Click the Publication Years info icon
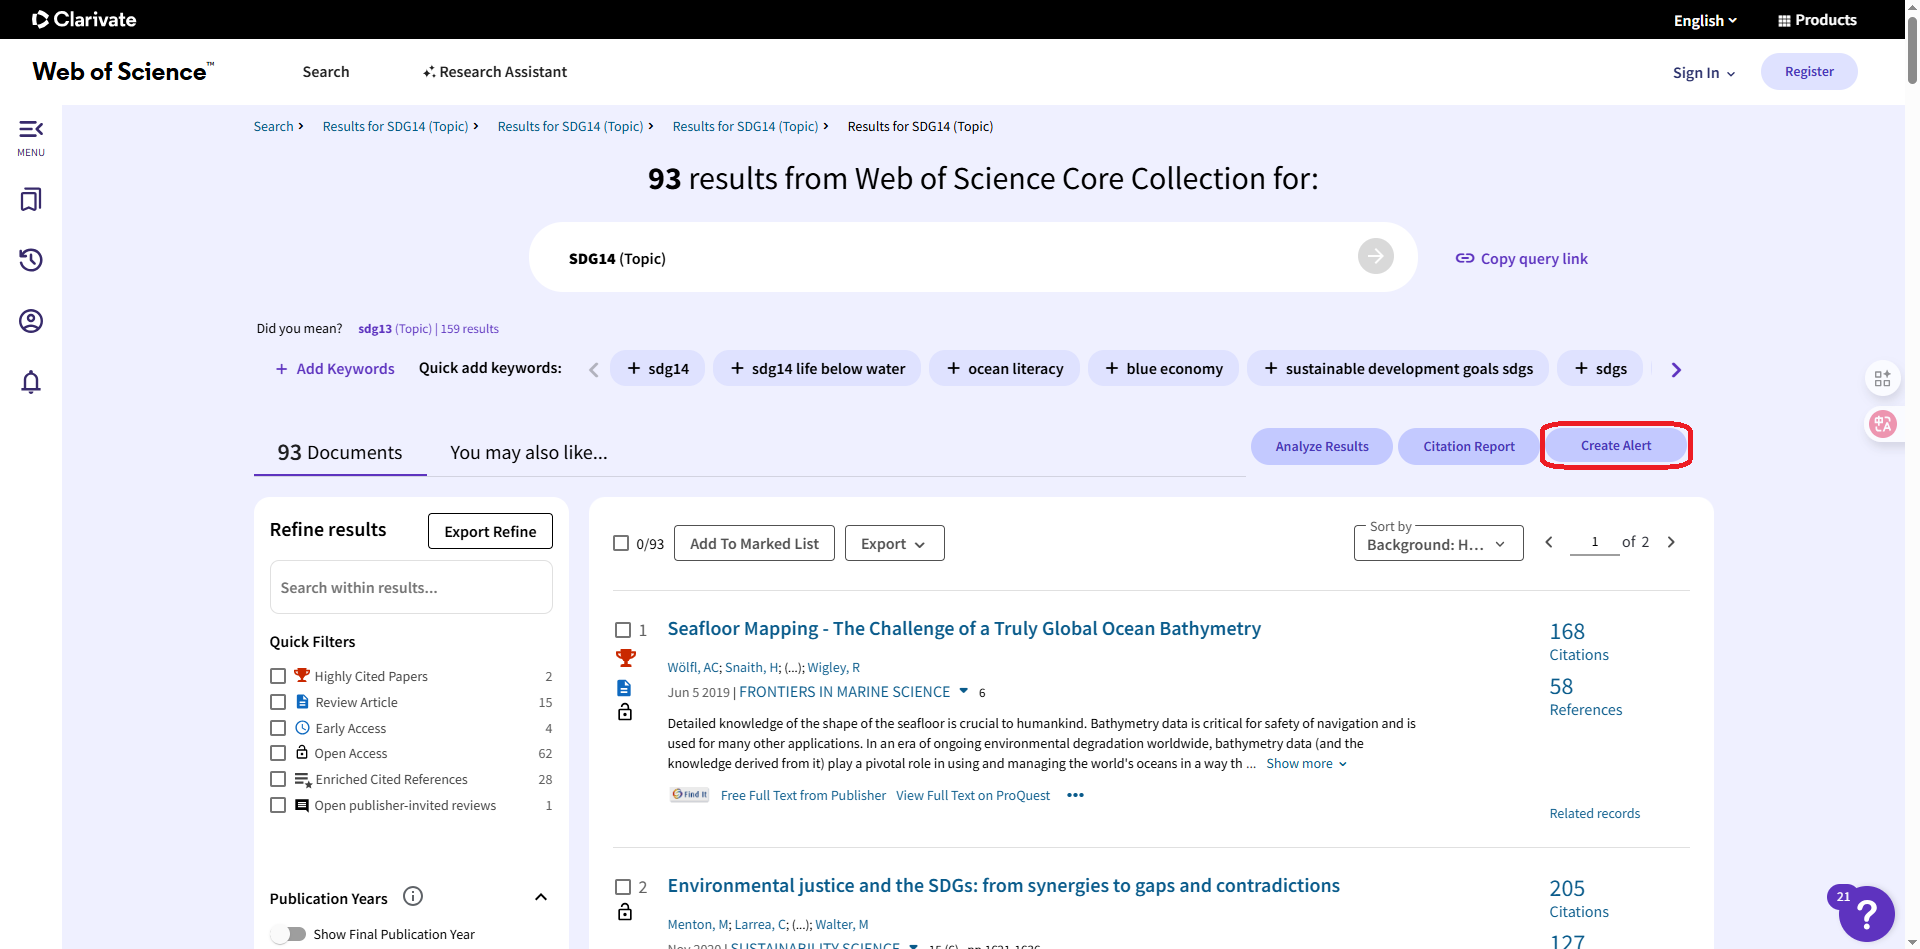The image size is (1920, 949). pyautogui.click(x=413, y=896)
